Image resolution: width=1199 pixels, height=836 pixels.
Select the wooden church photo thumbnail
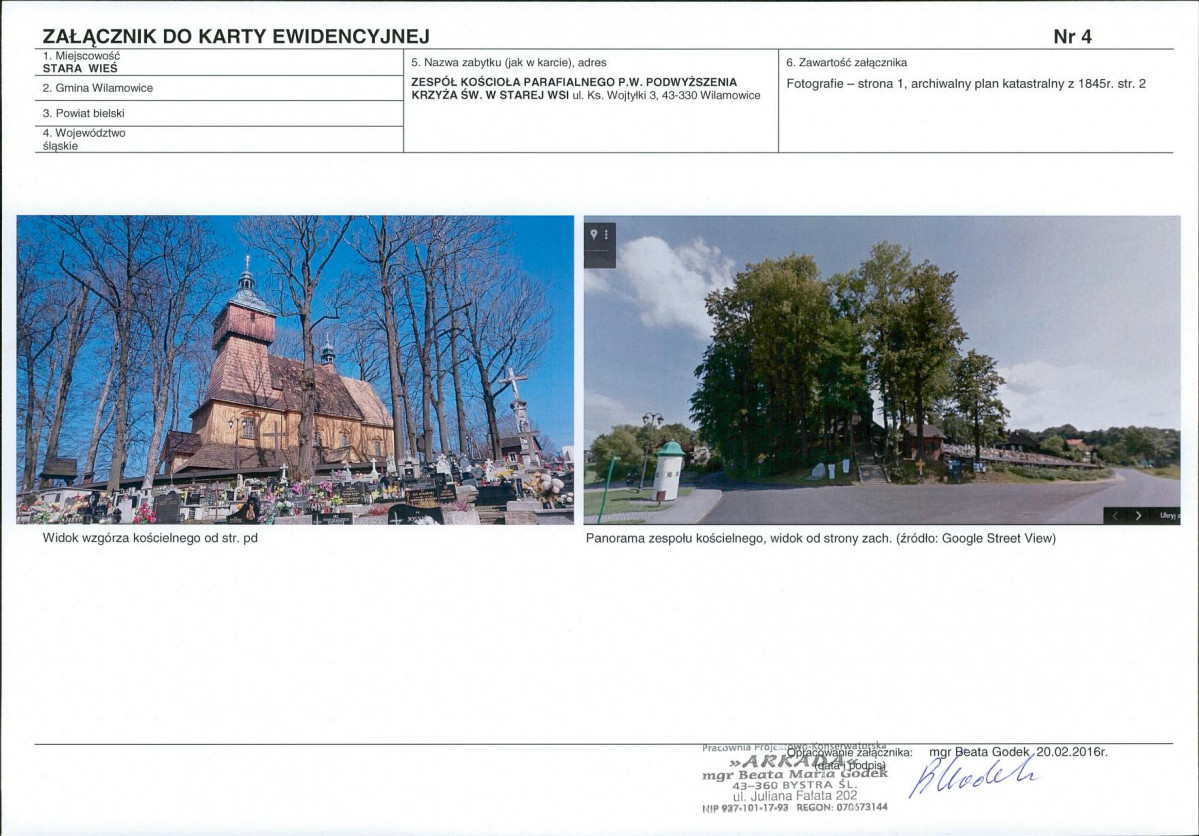click(295, 370)
